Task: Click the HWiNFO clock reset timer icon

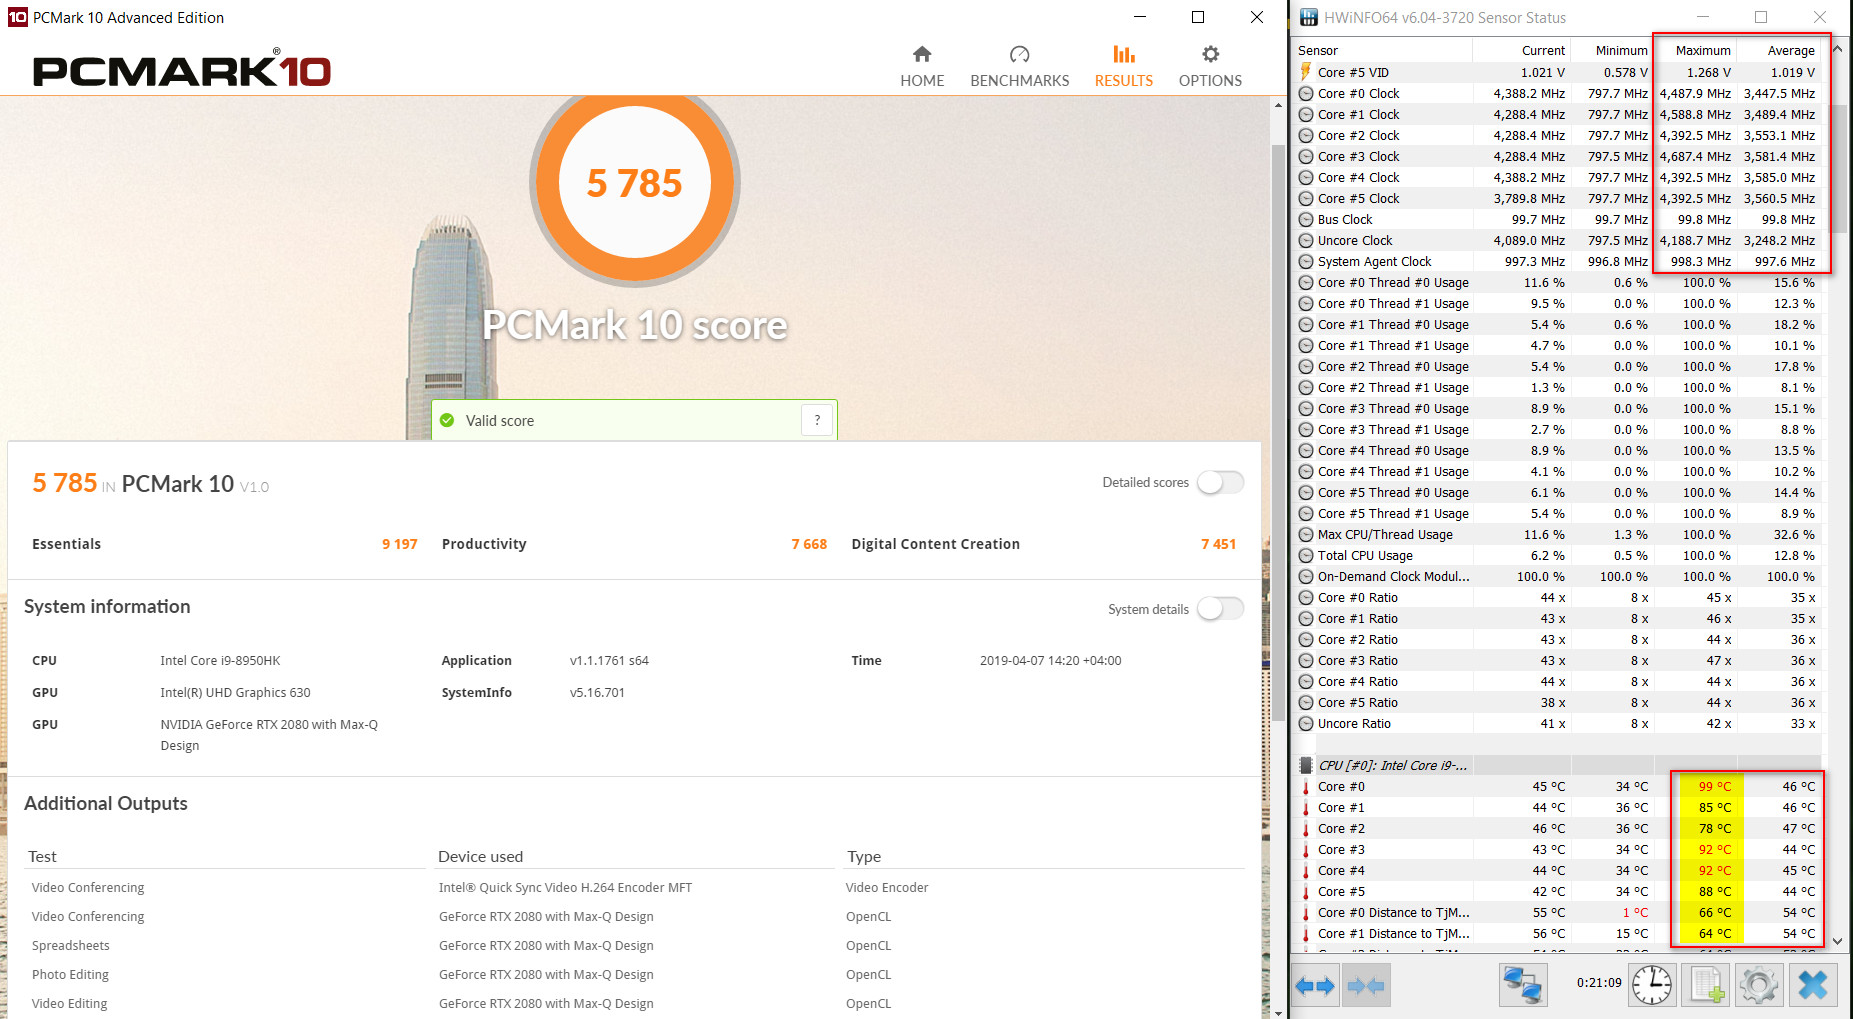Action: coord(1652,985)
